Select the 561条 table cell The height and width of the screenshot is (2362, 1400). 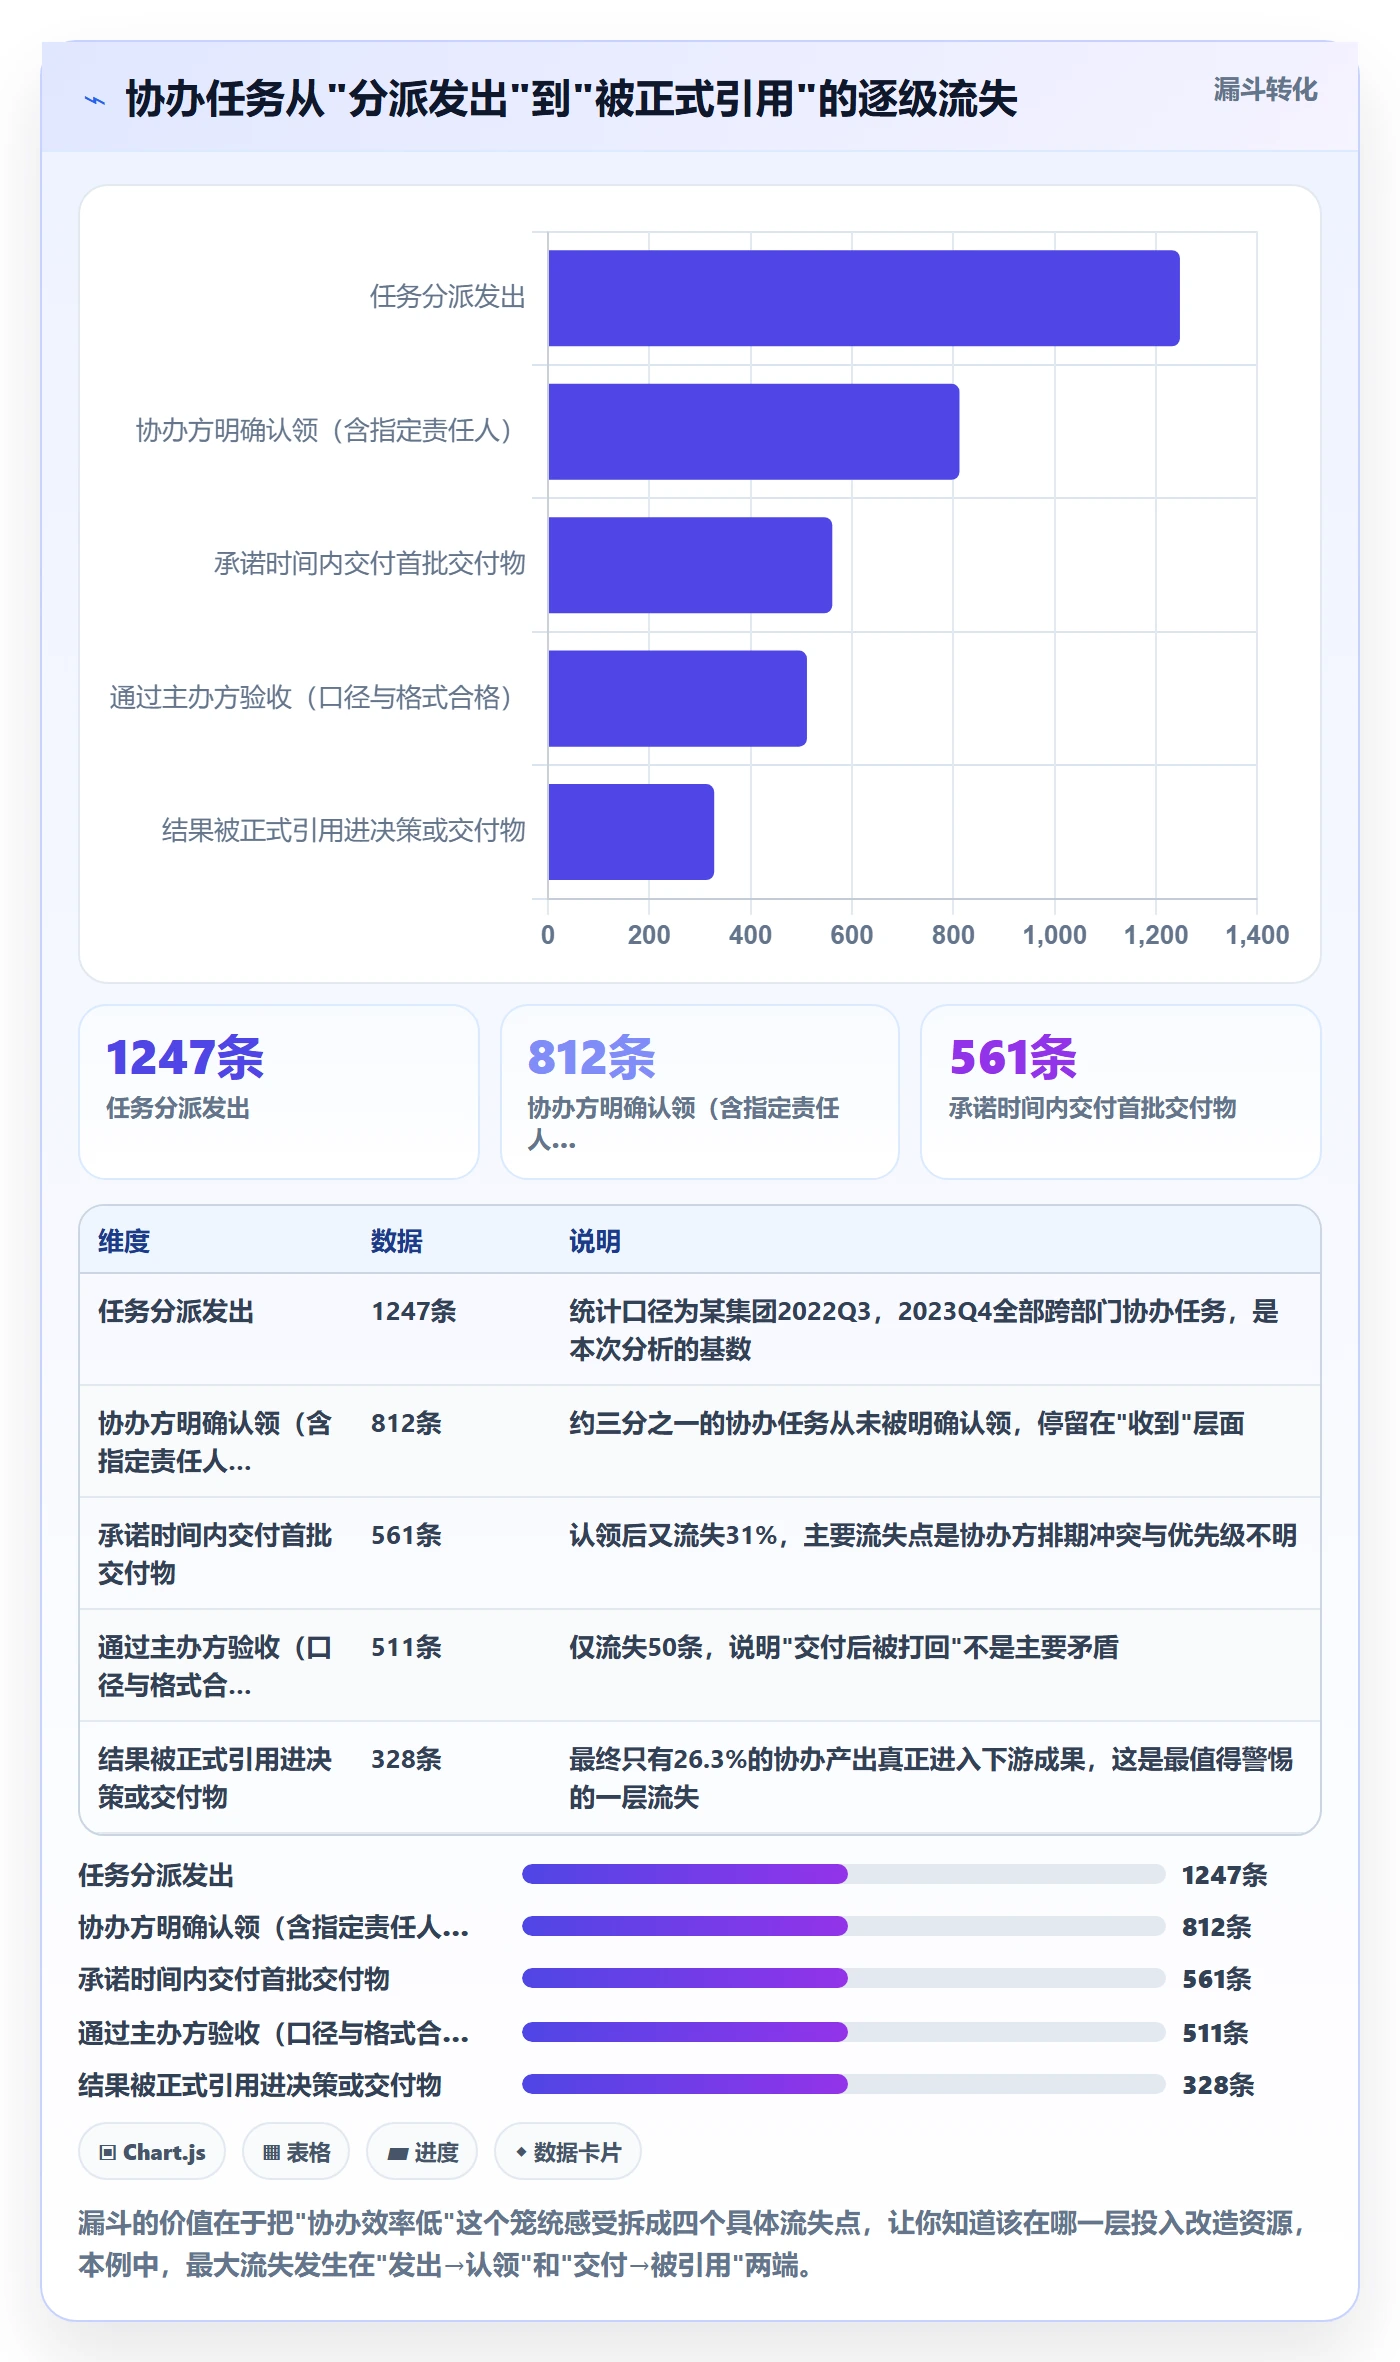[x=406, y=1535]
